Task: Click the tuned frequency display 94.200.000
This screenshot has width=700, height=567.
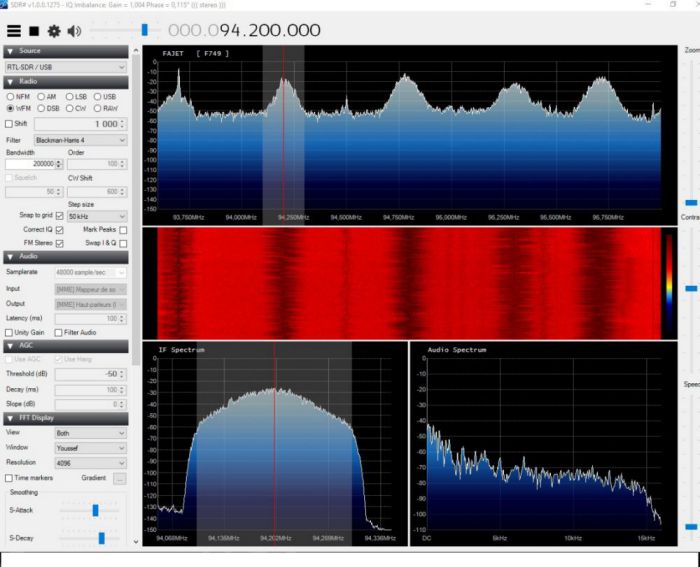Action: [244, 30]
